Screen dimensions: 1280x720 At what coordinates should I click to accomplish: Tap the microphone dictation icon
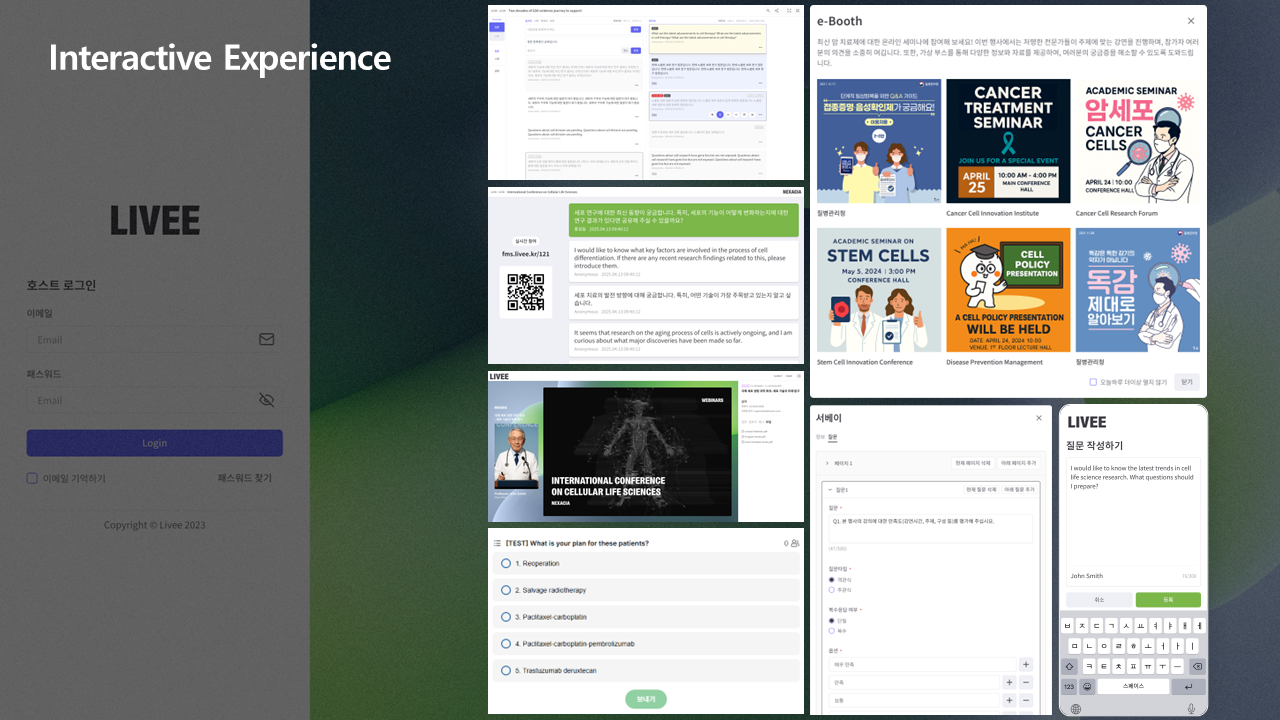pyautogui.click(x=1191, y=708)
